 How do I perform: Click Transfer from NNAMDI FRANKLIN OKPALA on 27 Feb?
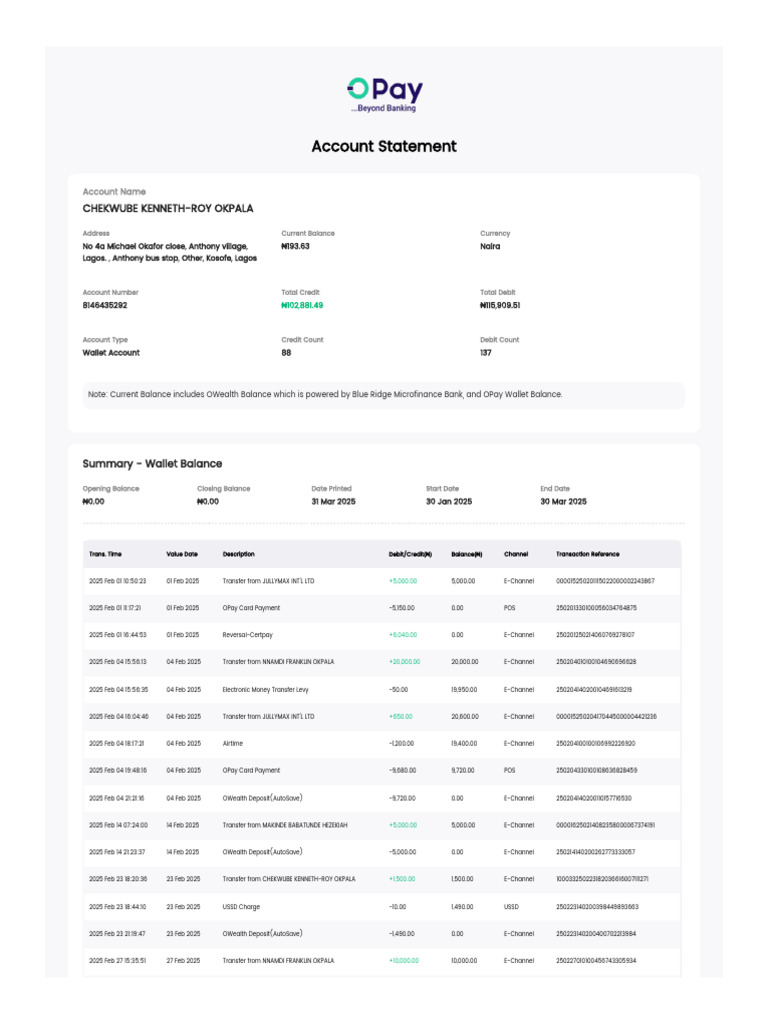(x=278, y=961)
